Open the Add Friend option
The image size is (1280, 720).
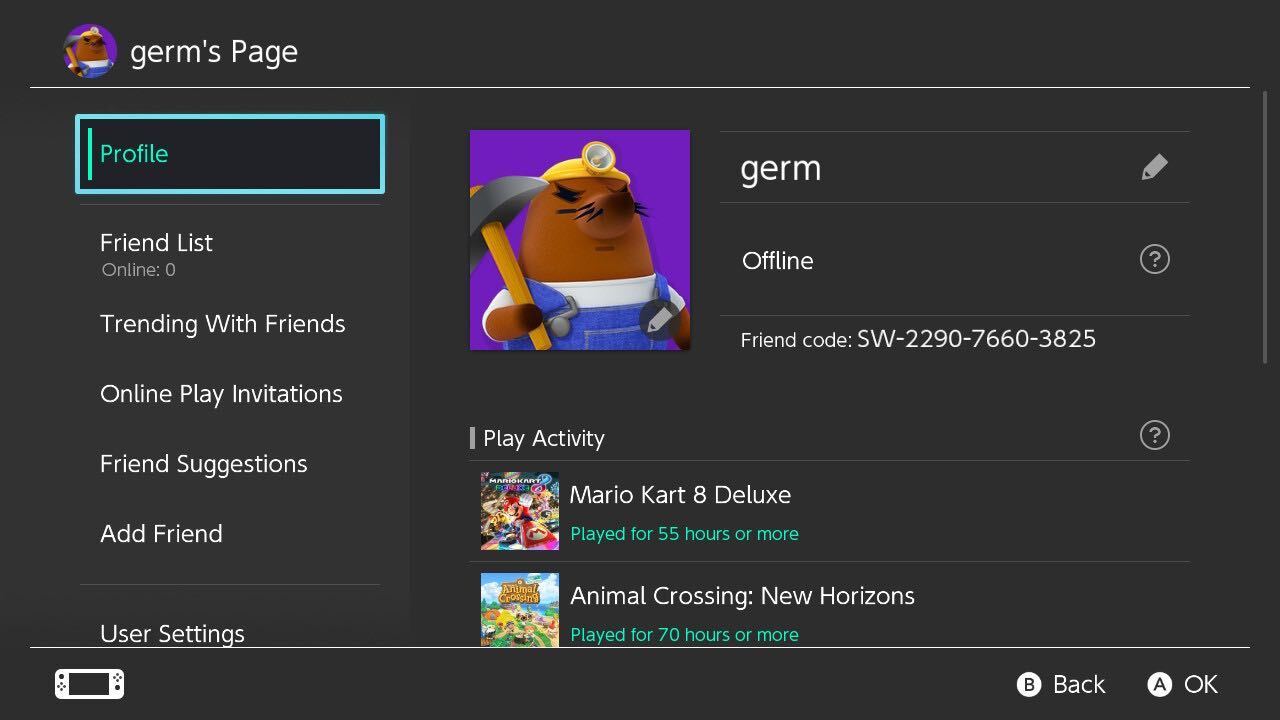coord(161,534)
